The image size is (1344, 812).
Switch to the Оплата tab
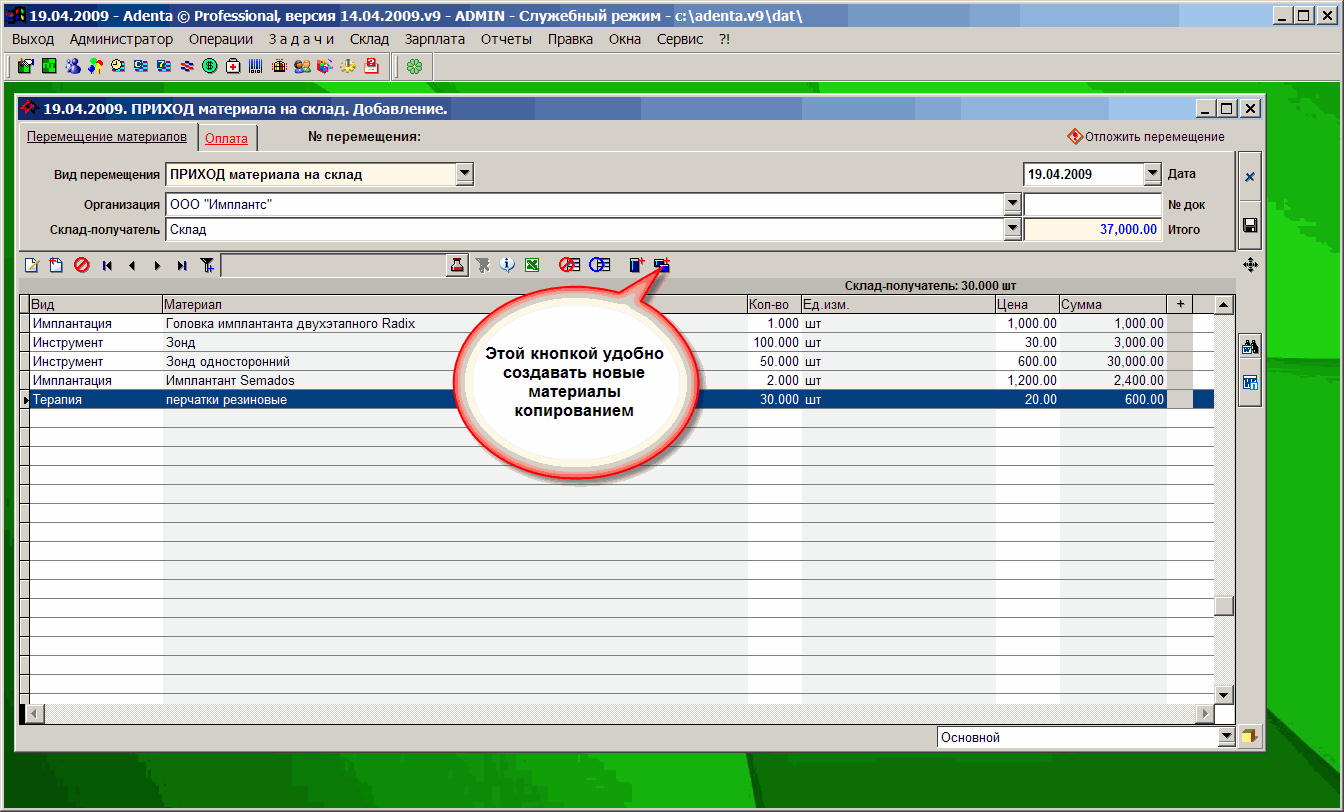pyautogui.click(x=226, y=139)
